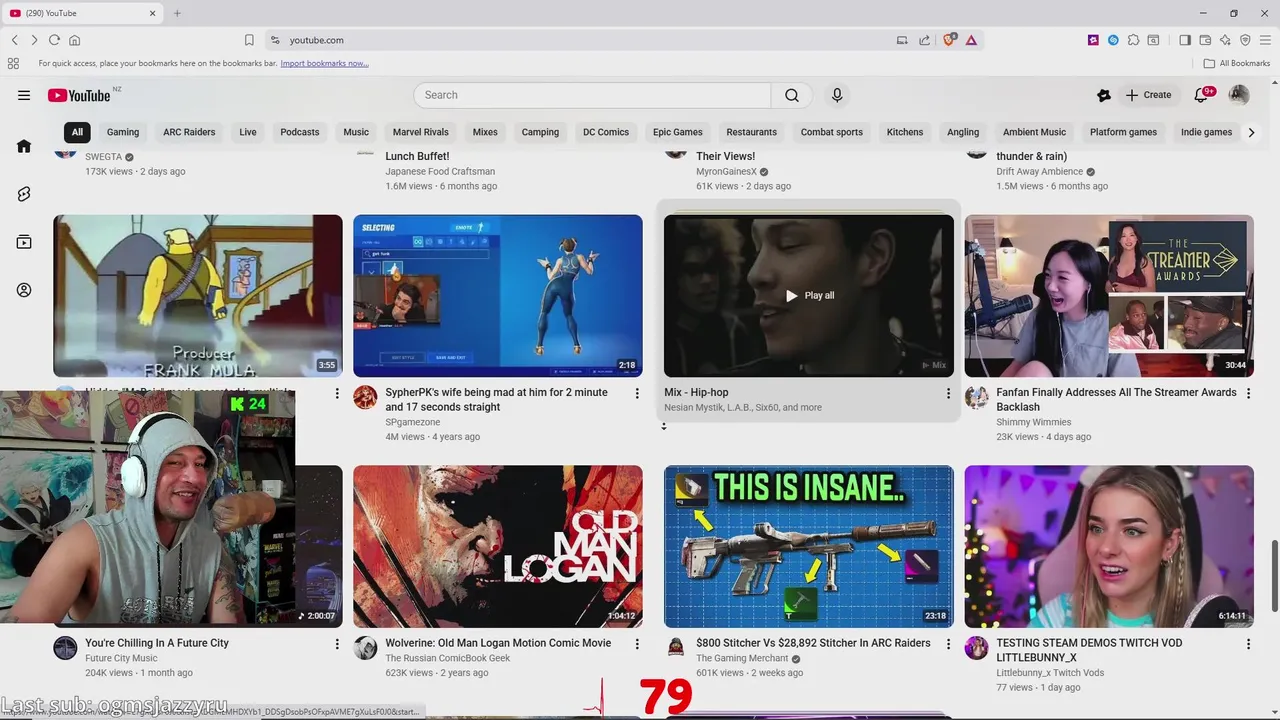Reload the page

tap(54, 40)
